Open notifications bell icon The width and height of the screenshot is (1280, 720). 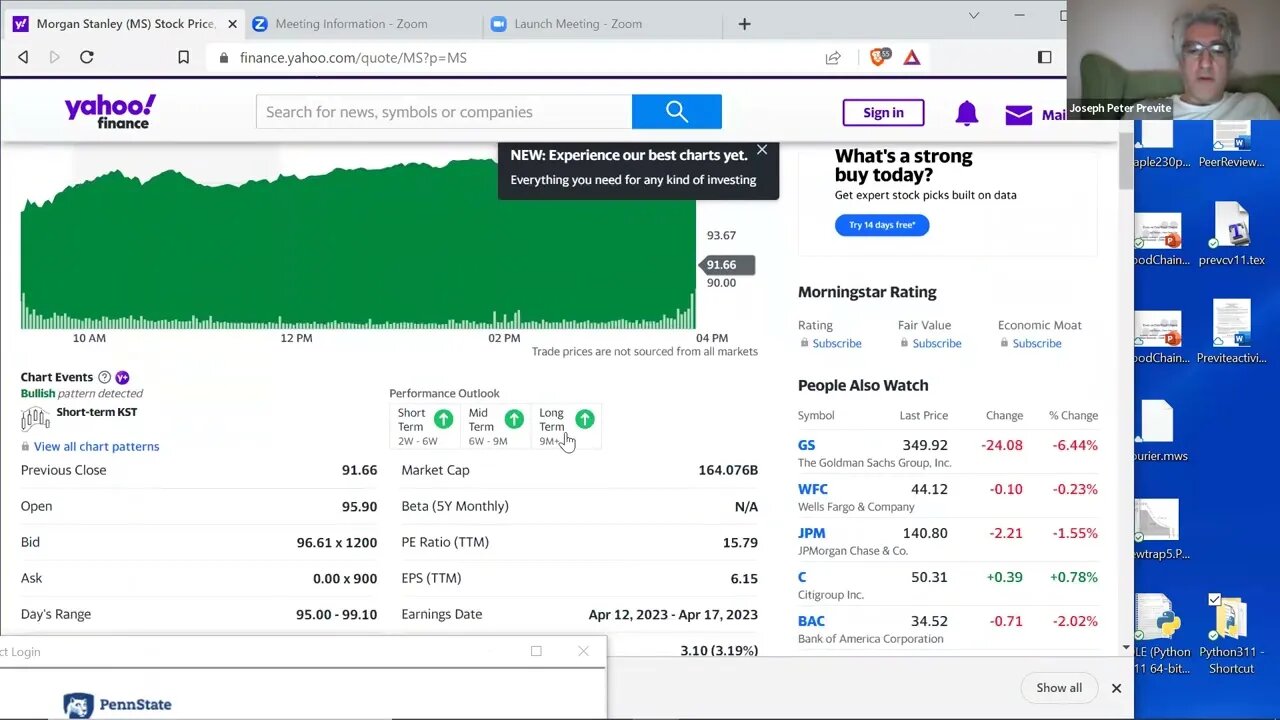[966, 113]
